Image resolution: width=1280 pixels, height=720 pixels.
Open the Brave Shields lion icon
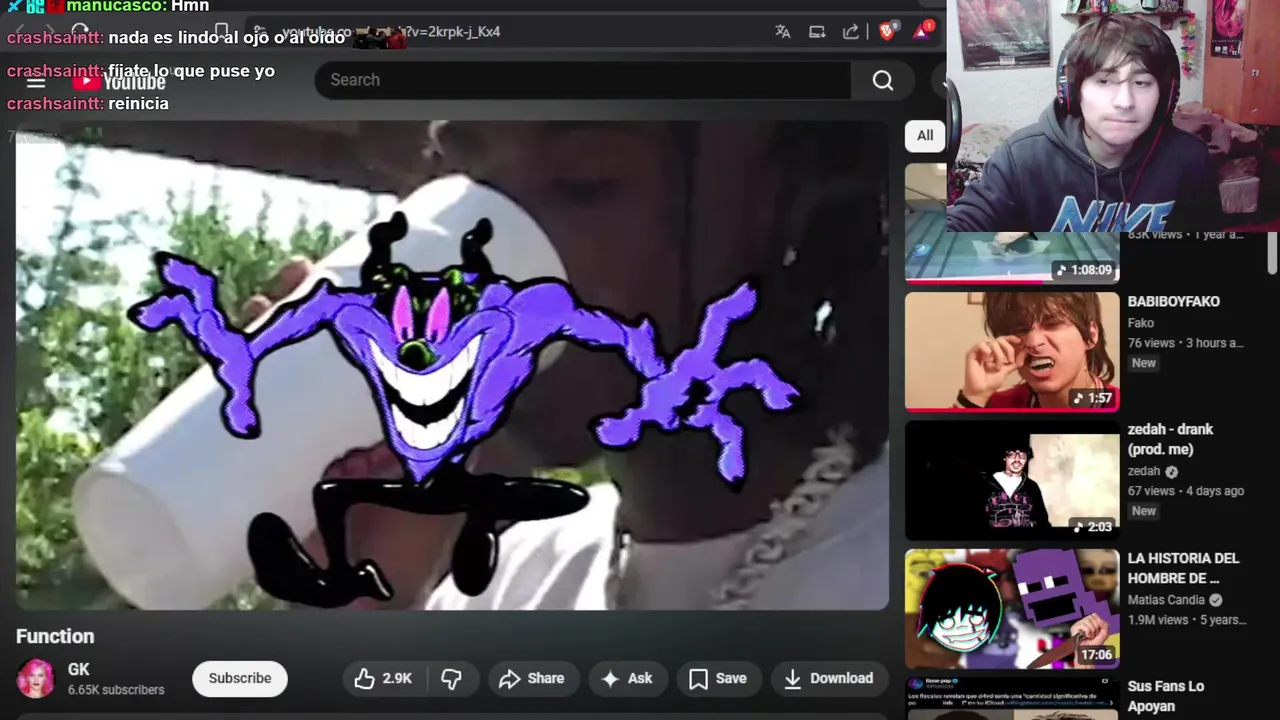point(887,31)
